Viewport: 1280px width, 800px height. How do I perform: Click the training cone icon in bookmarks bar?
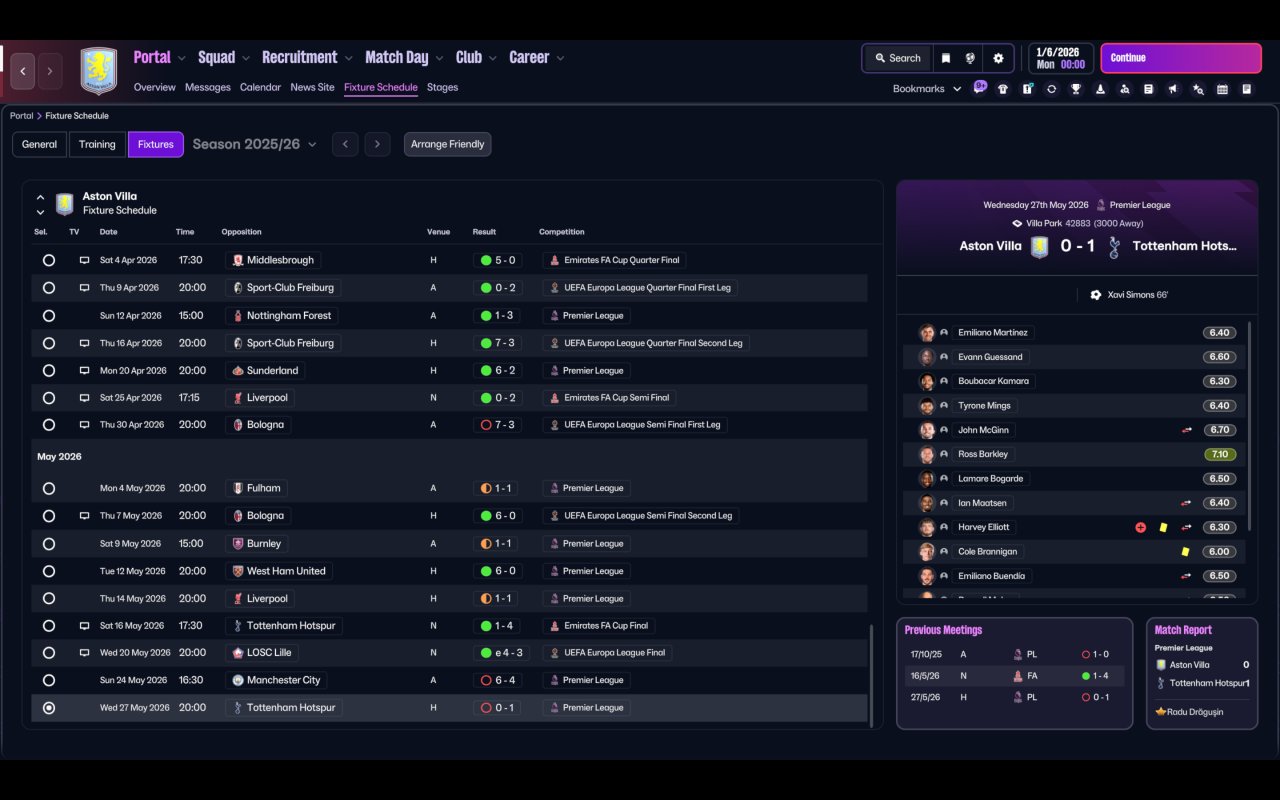pyautogui.click(x=1100, y=89)
